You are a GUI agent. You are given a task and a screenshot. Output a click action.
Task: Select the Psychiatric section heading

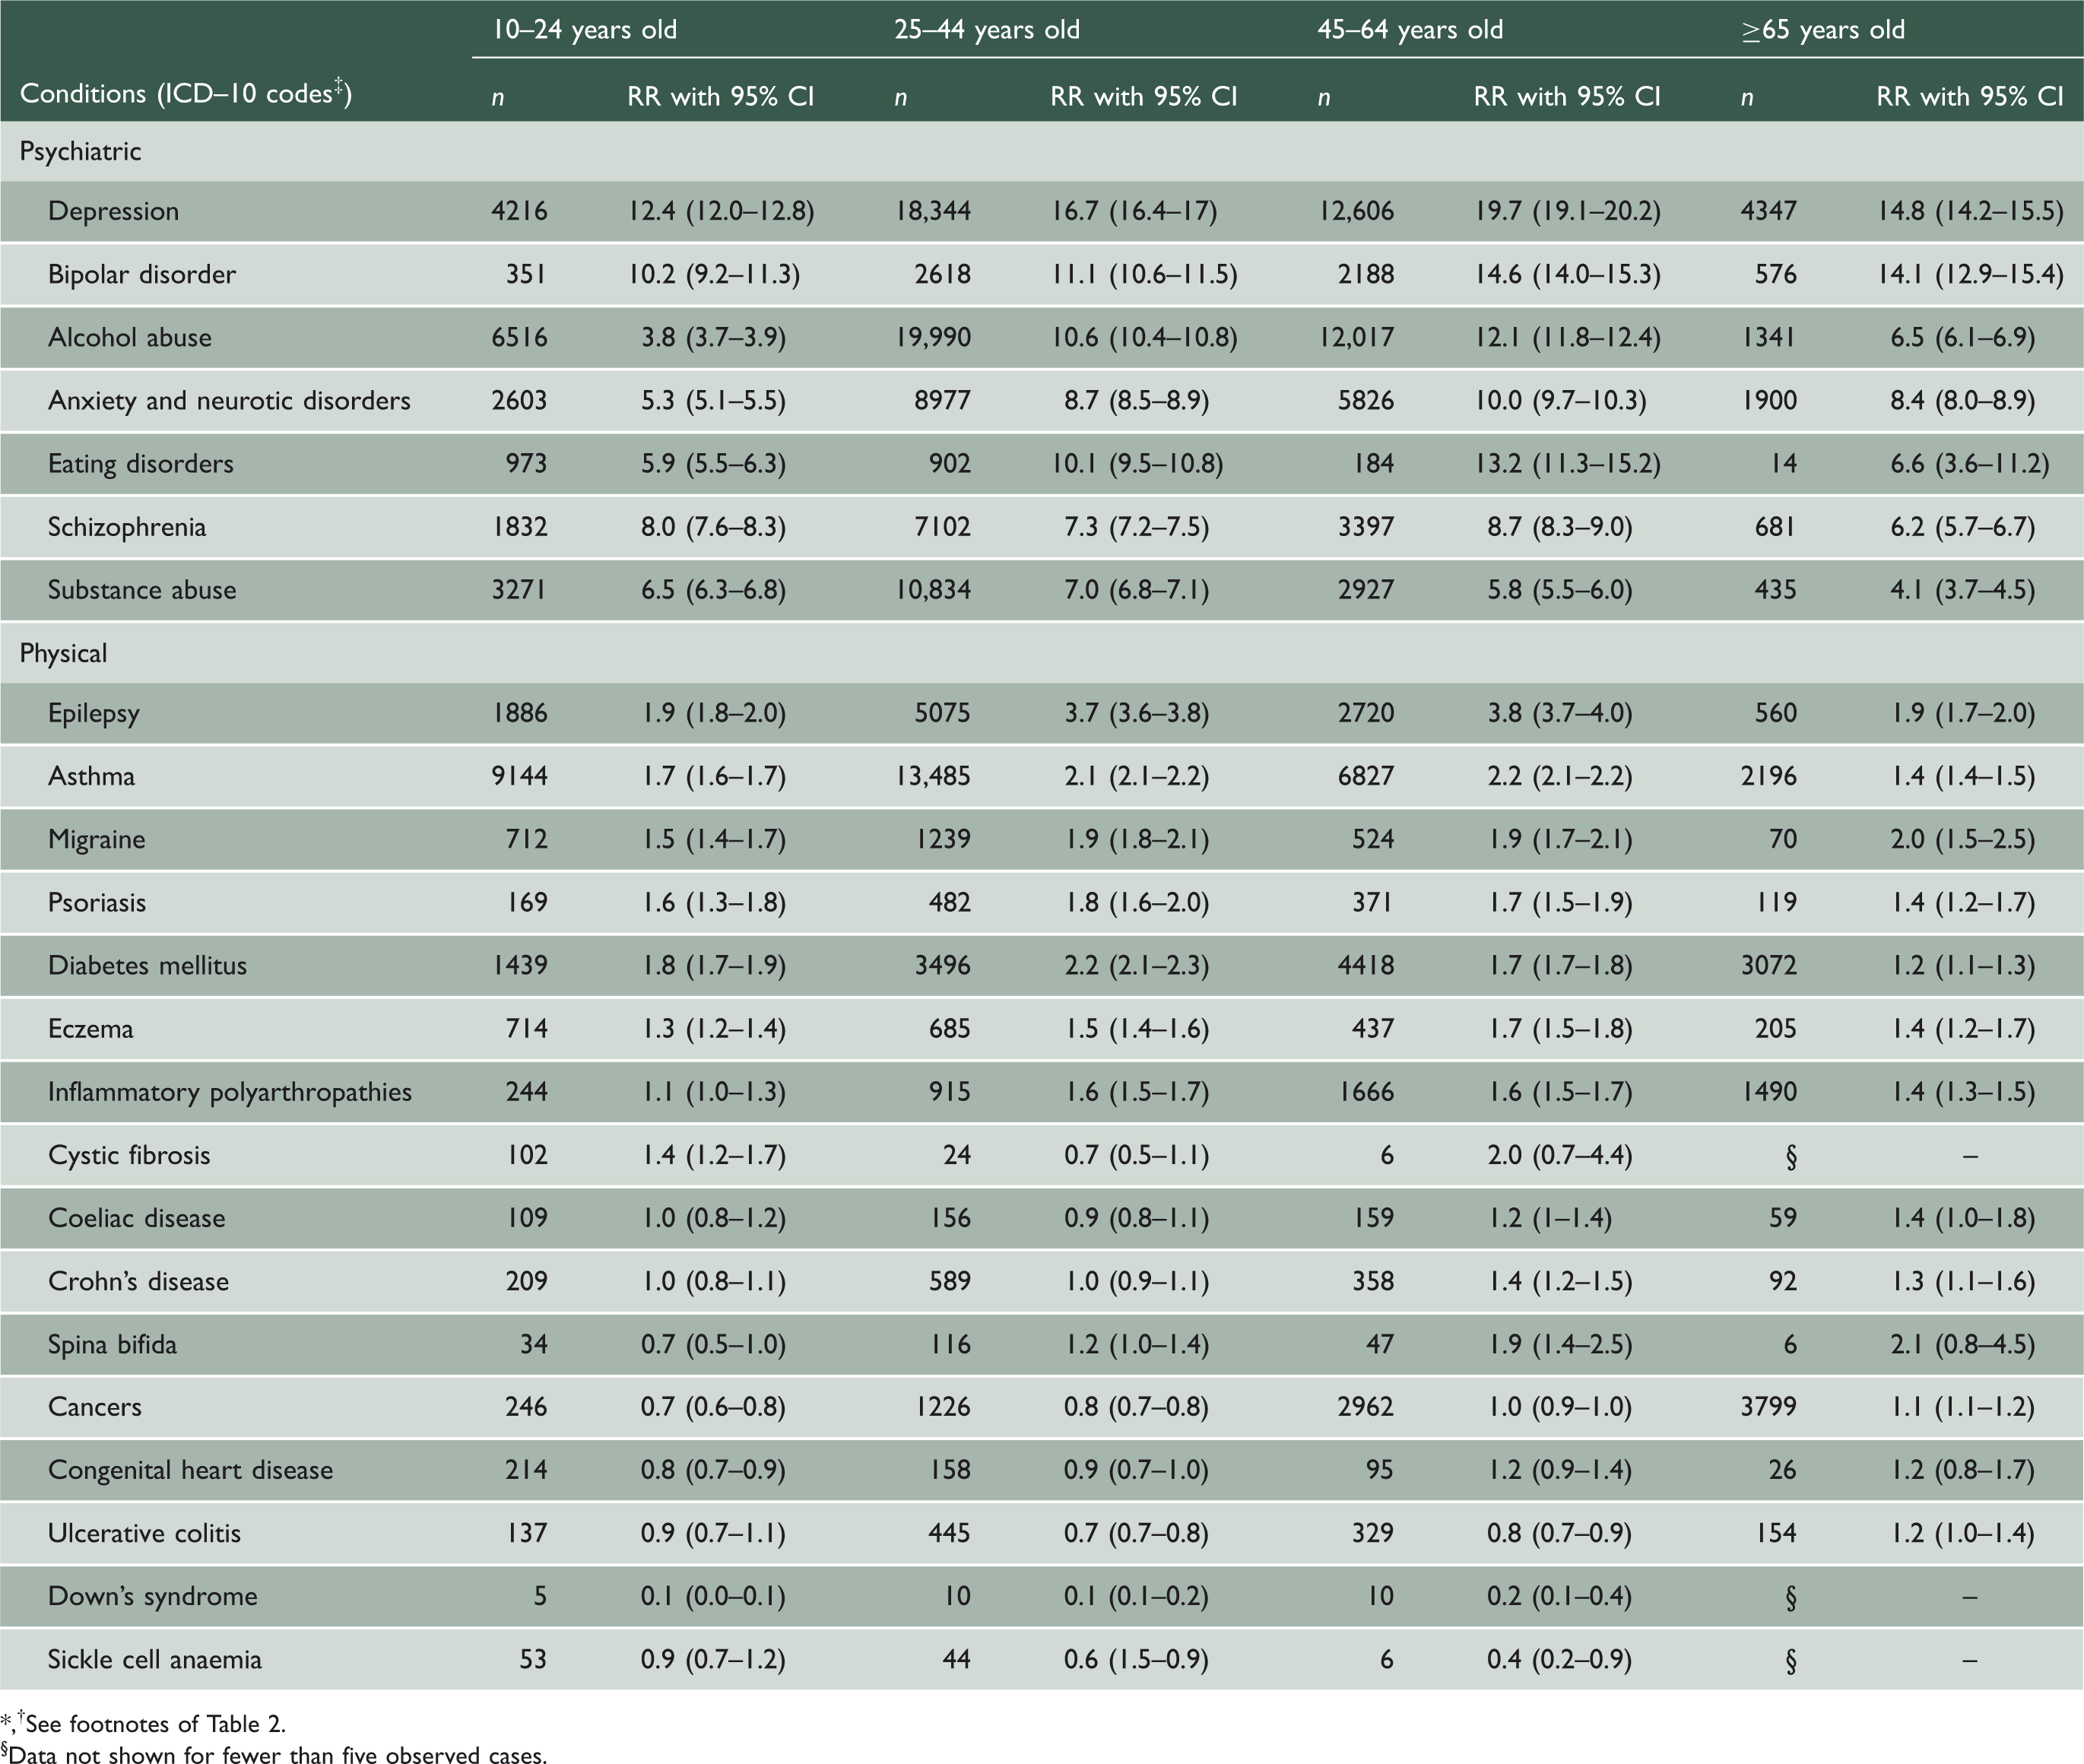coord(80,152)
